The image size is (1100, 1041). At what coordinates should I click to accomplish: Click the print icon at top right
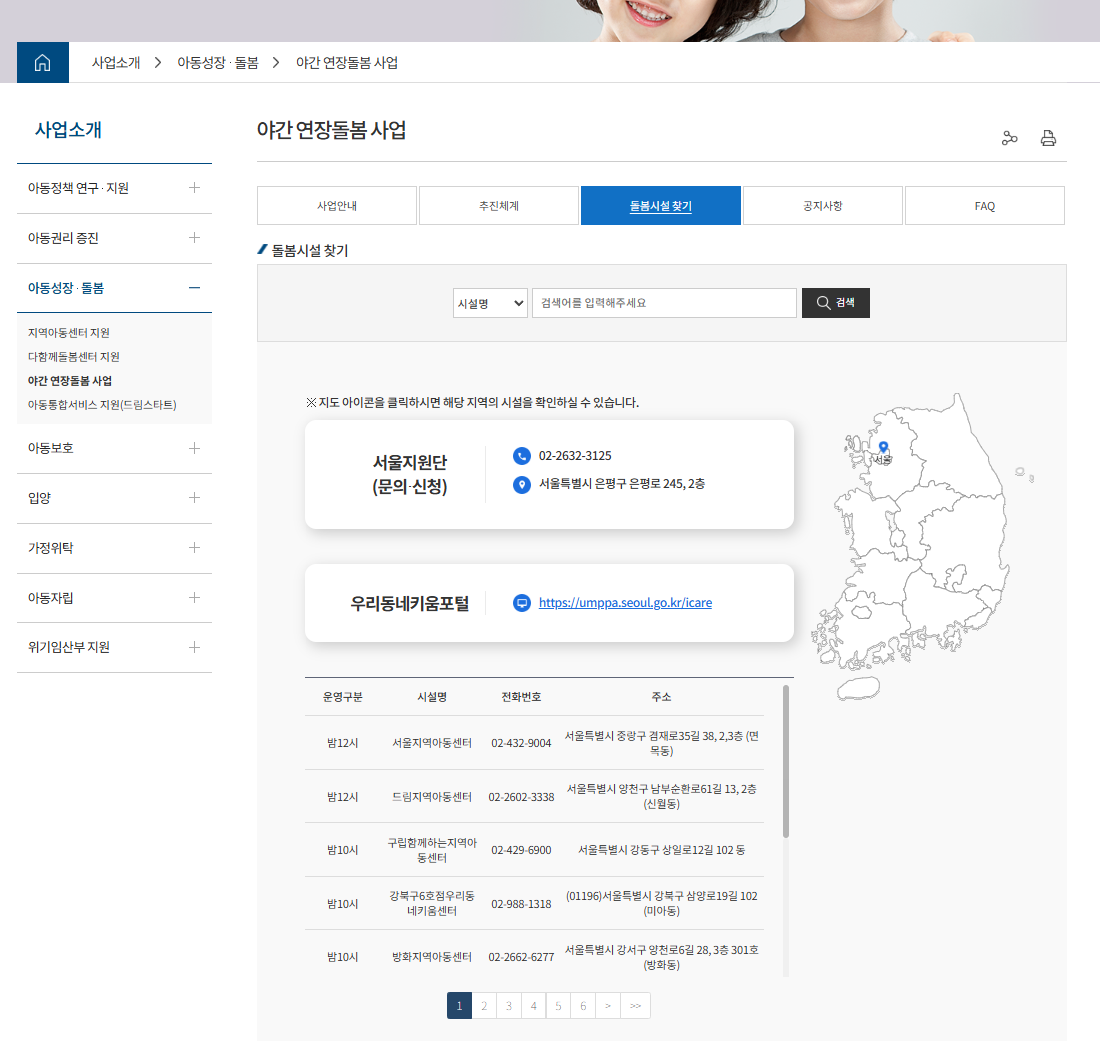click(1048, 138)
